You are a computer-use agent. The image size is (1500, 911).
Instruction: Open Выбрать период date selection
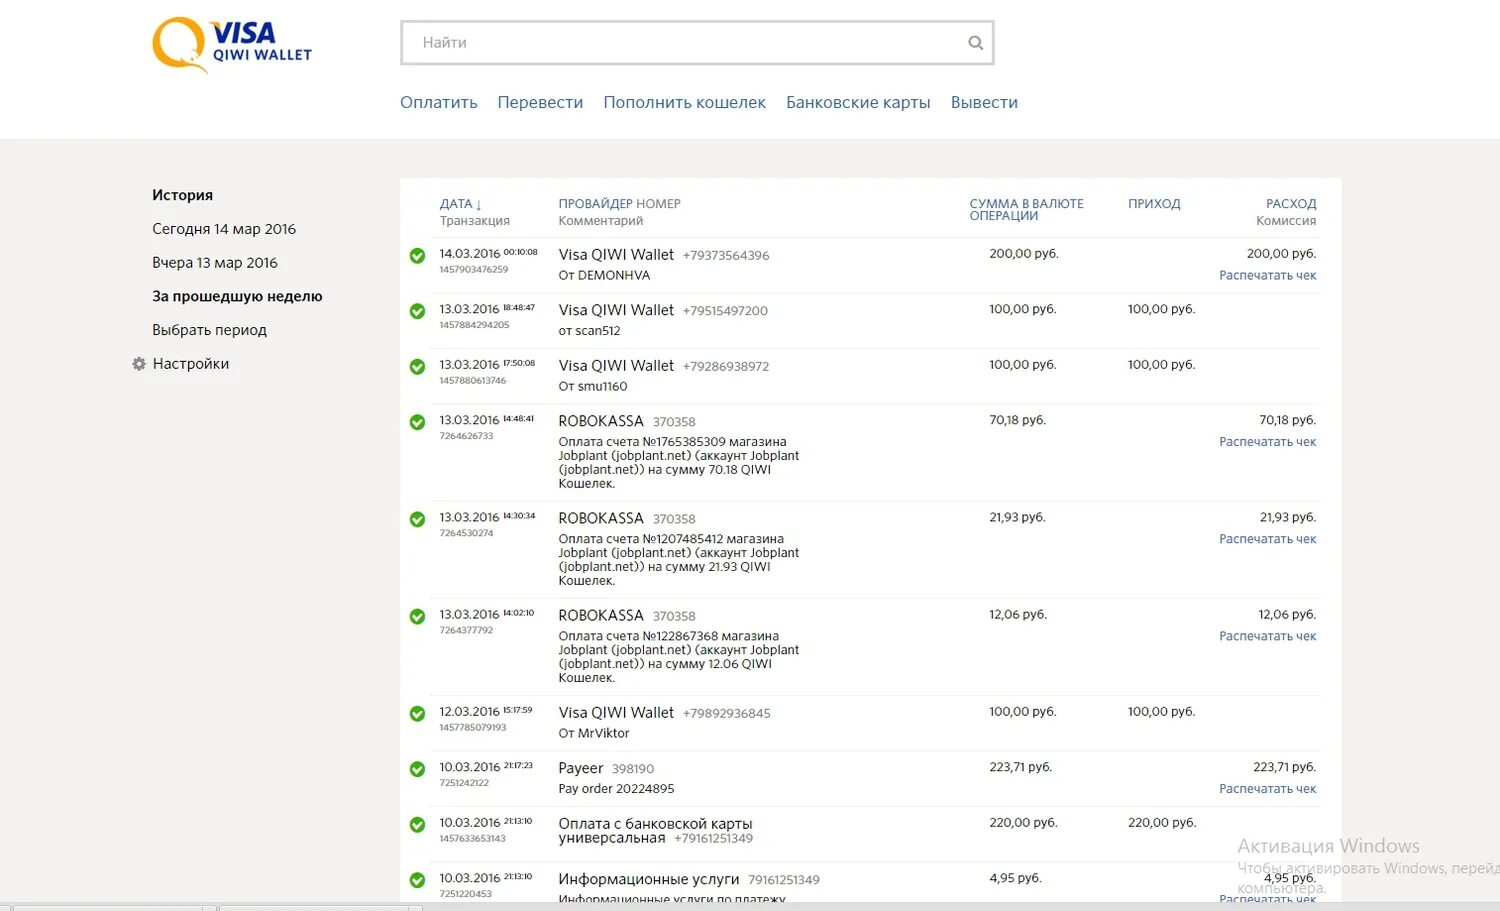[x=209, y=330]
